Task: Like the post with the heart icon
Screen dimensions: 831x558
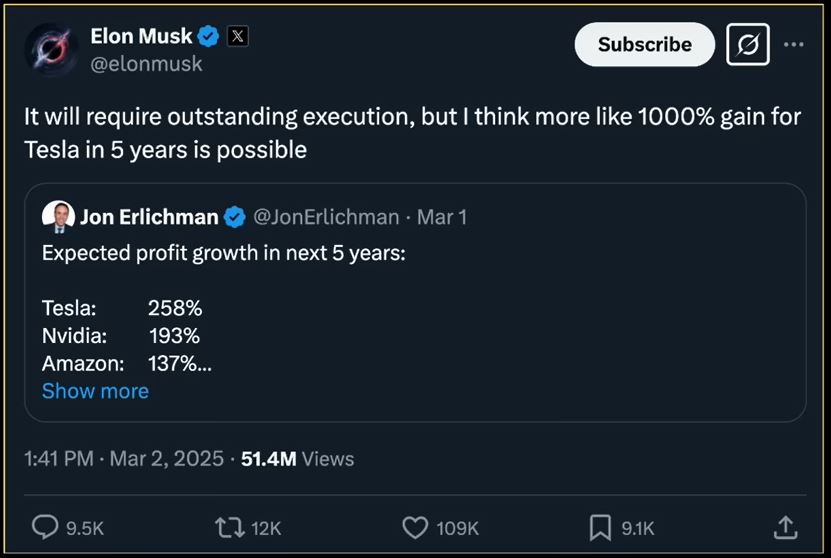Action: [415, 527]
